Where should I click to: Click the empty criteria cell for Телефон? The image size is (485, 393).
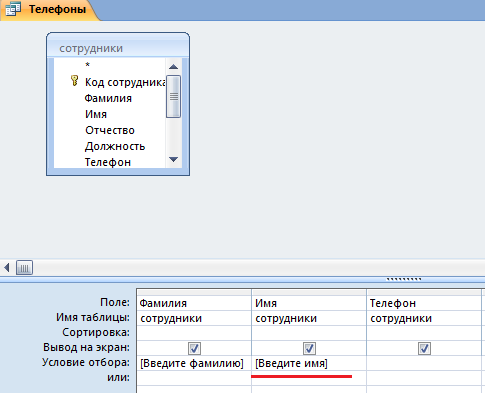[424, 363]
